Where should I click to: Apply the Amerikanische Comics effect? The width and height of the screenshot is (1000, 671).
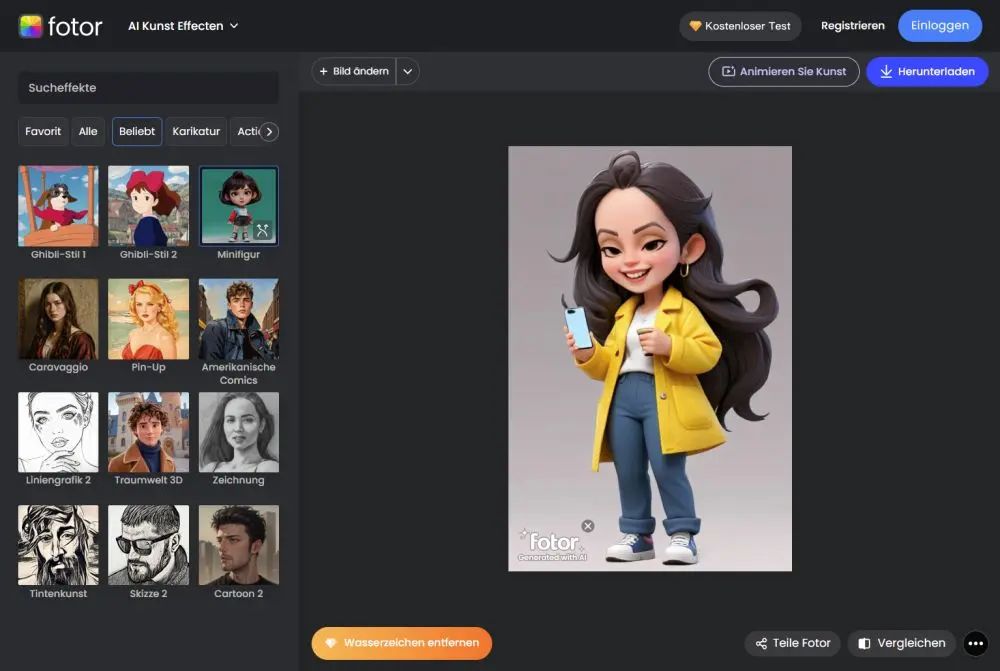point(239,319)
